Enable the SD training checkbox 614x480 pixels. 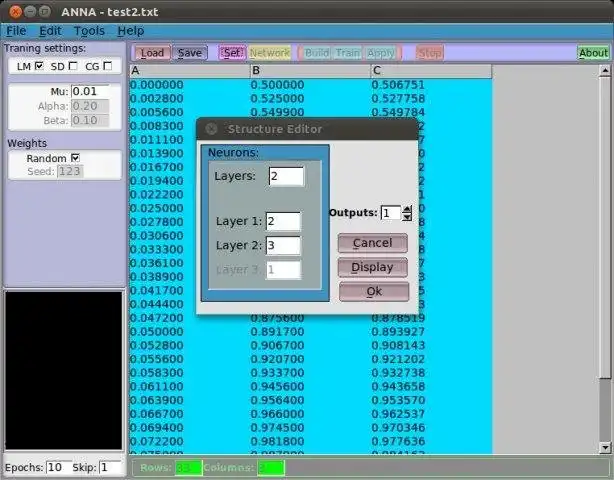tap(73, 66)
